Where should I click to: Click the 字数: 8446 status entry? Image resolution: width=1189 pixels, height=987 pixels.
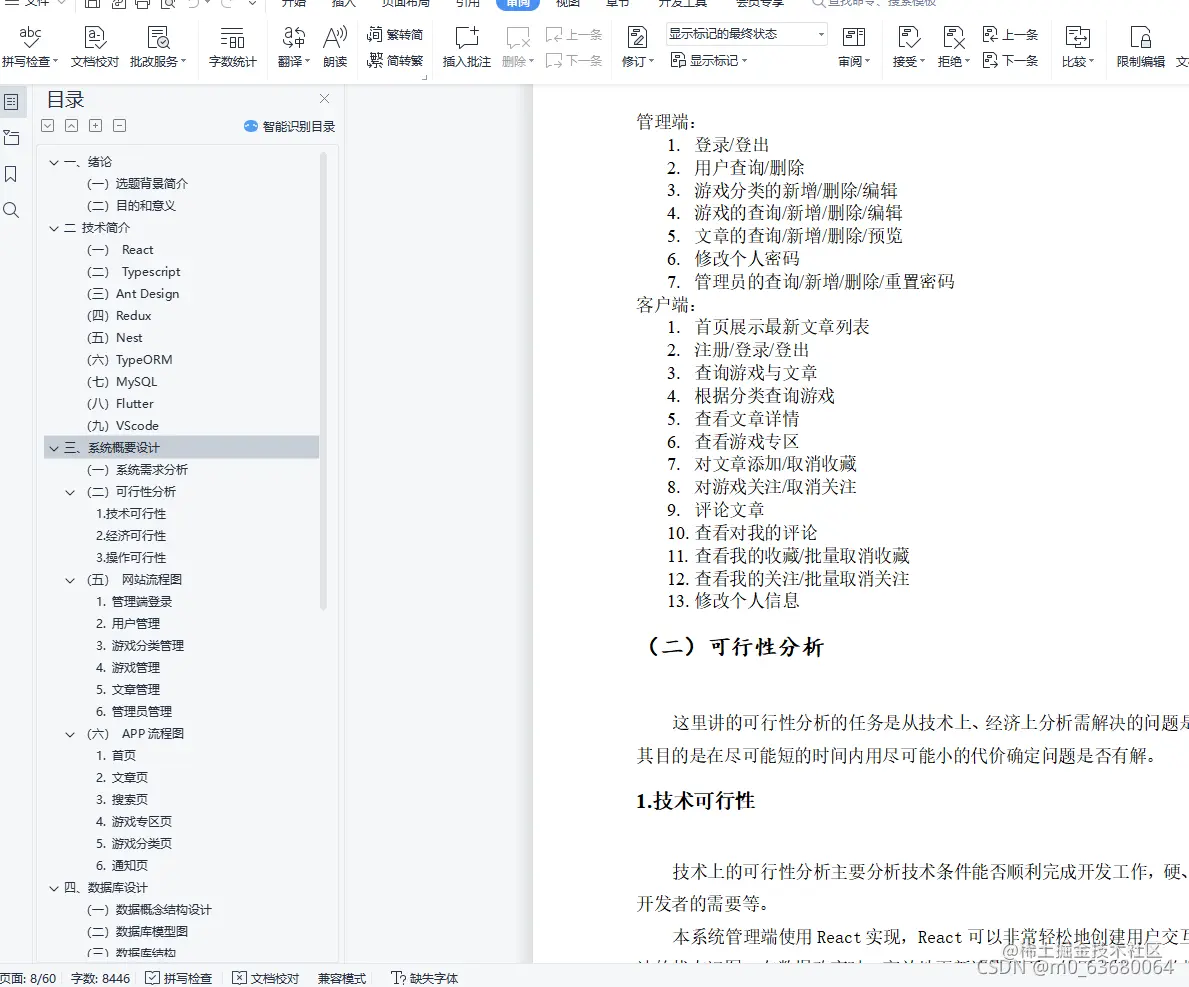tap(100, 978)
